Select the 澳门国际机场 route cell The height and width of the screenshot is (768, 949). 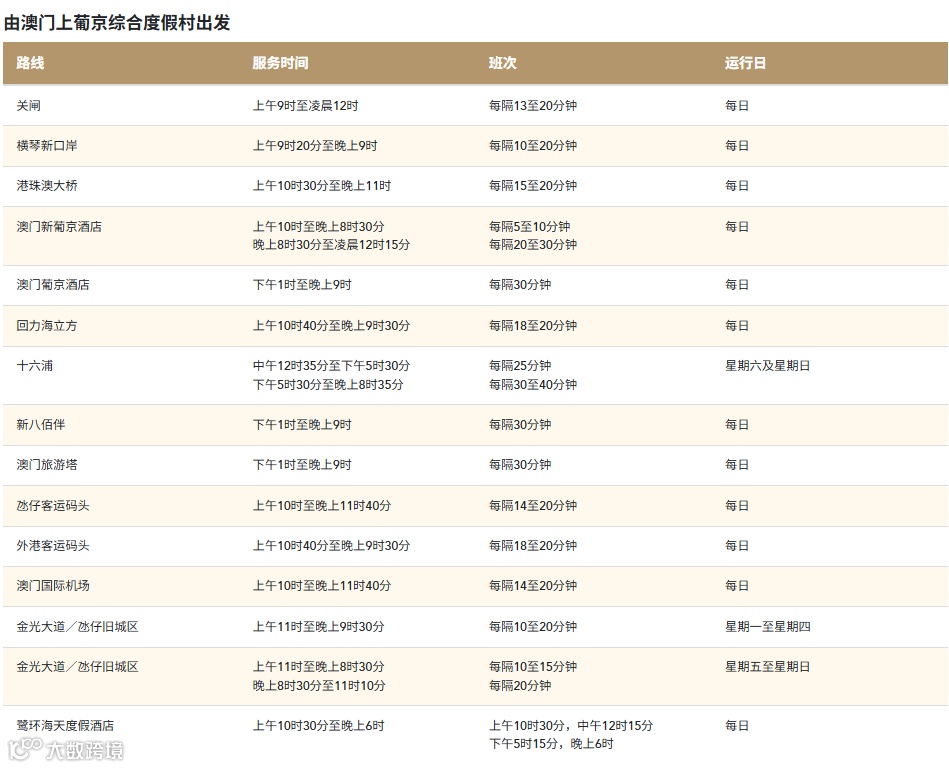[x=53, y=585]
